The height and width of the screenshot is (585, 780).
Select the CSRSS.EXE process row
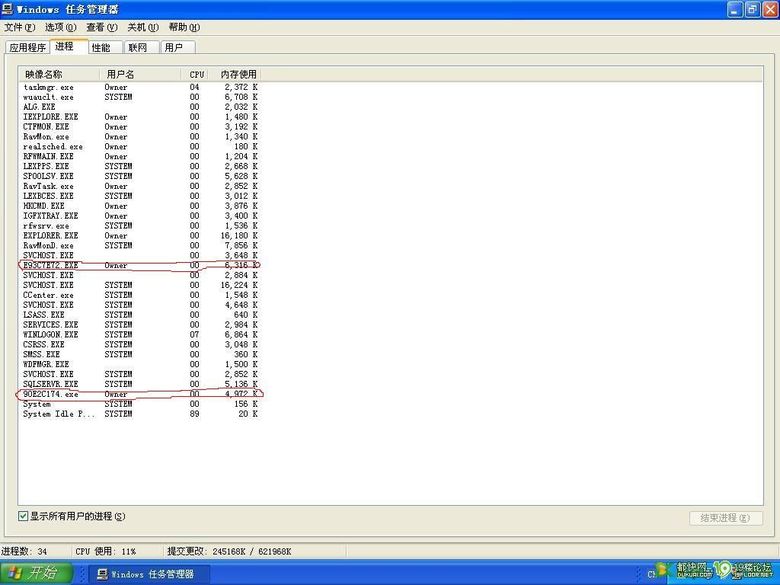[140, 345]
